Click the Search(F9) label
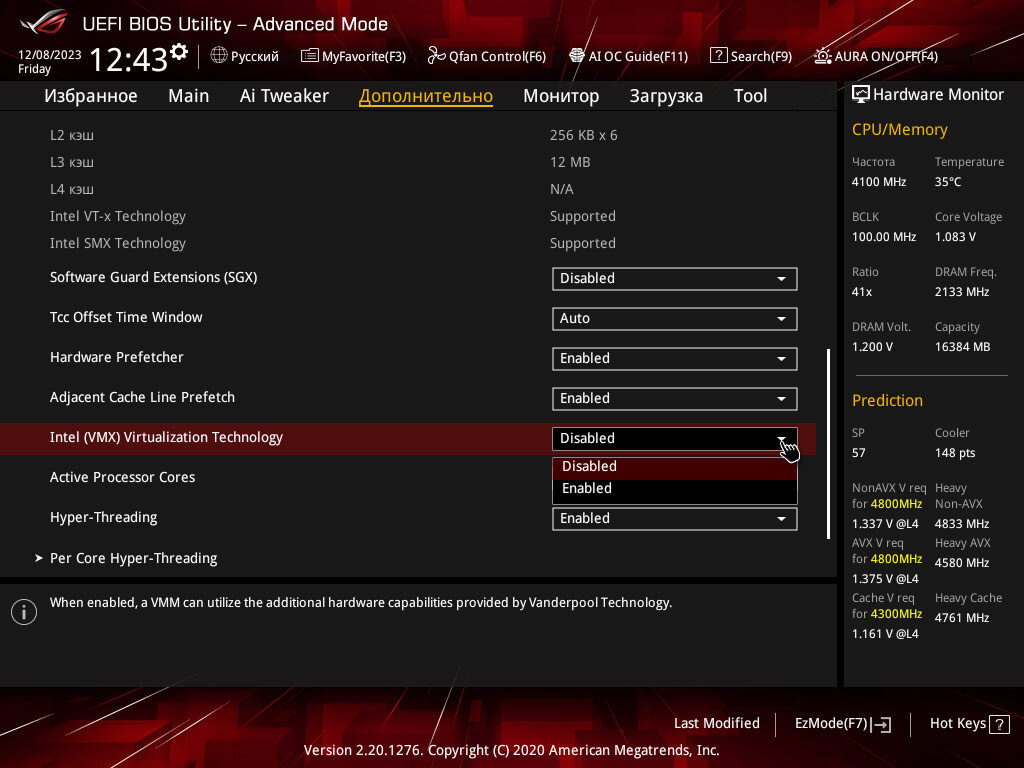Image resolution: width=1024 pixels, height=768 pixels. [761, 56]
